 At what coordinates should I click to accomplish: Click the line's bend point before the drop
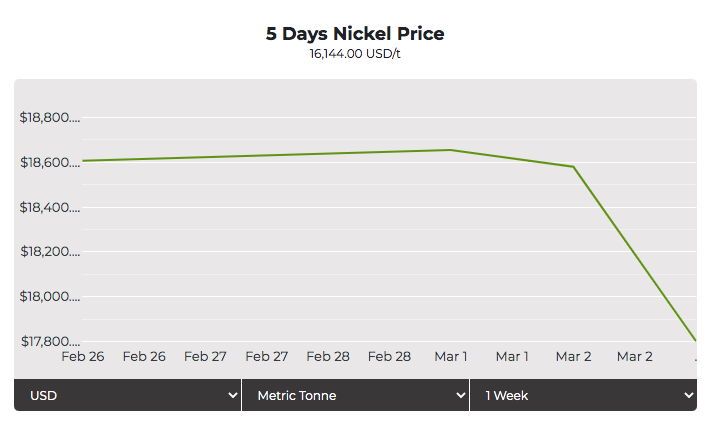coord(573,167)
